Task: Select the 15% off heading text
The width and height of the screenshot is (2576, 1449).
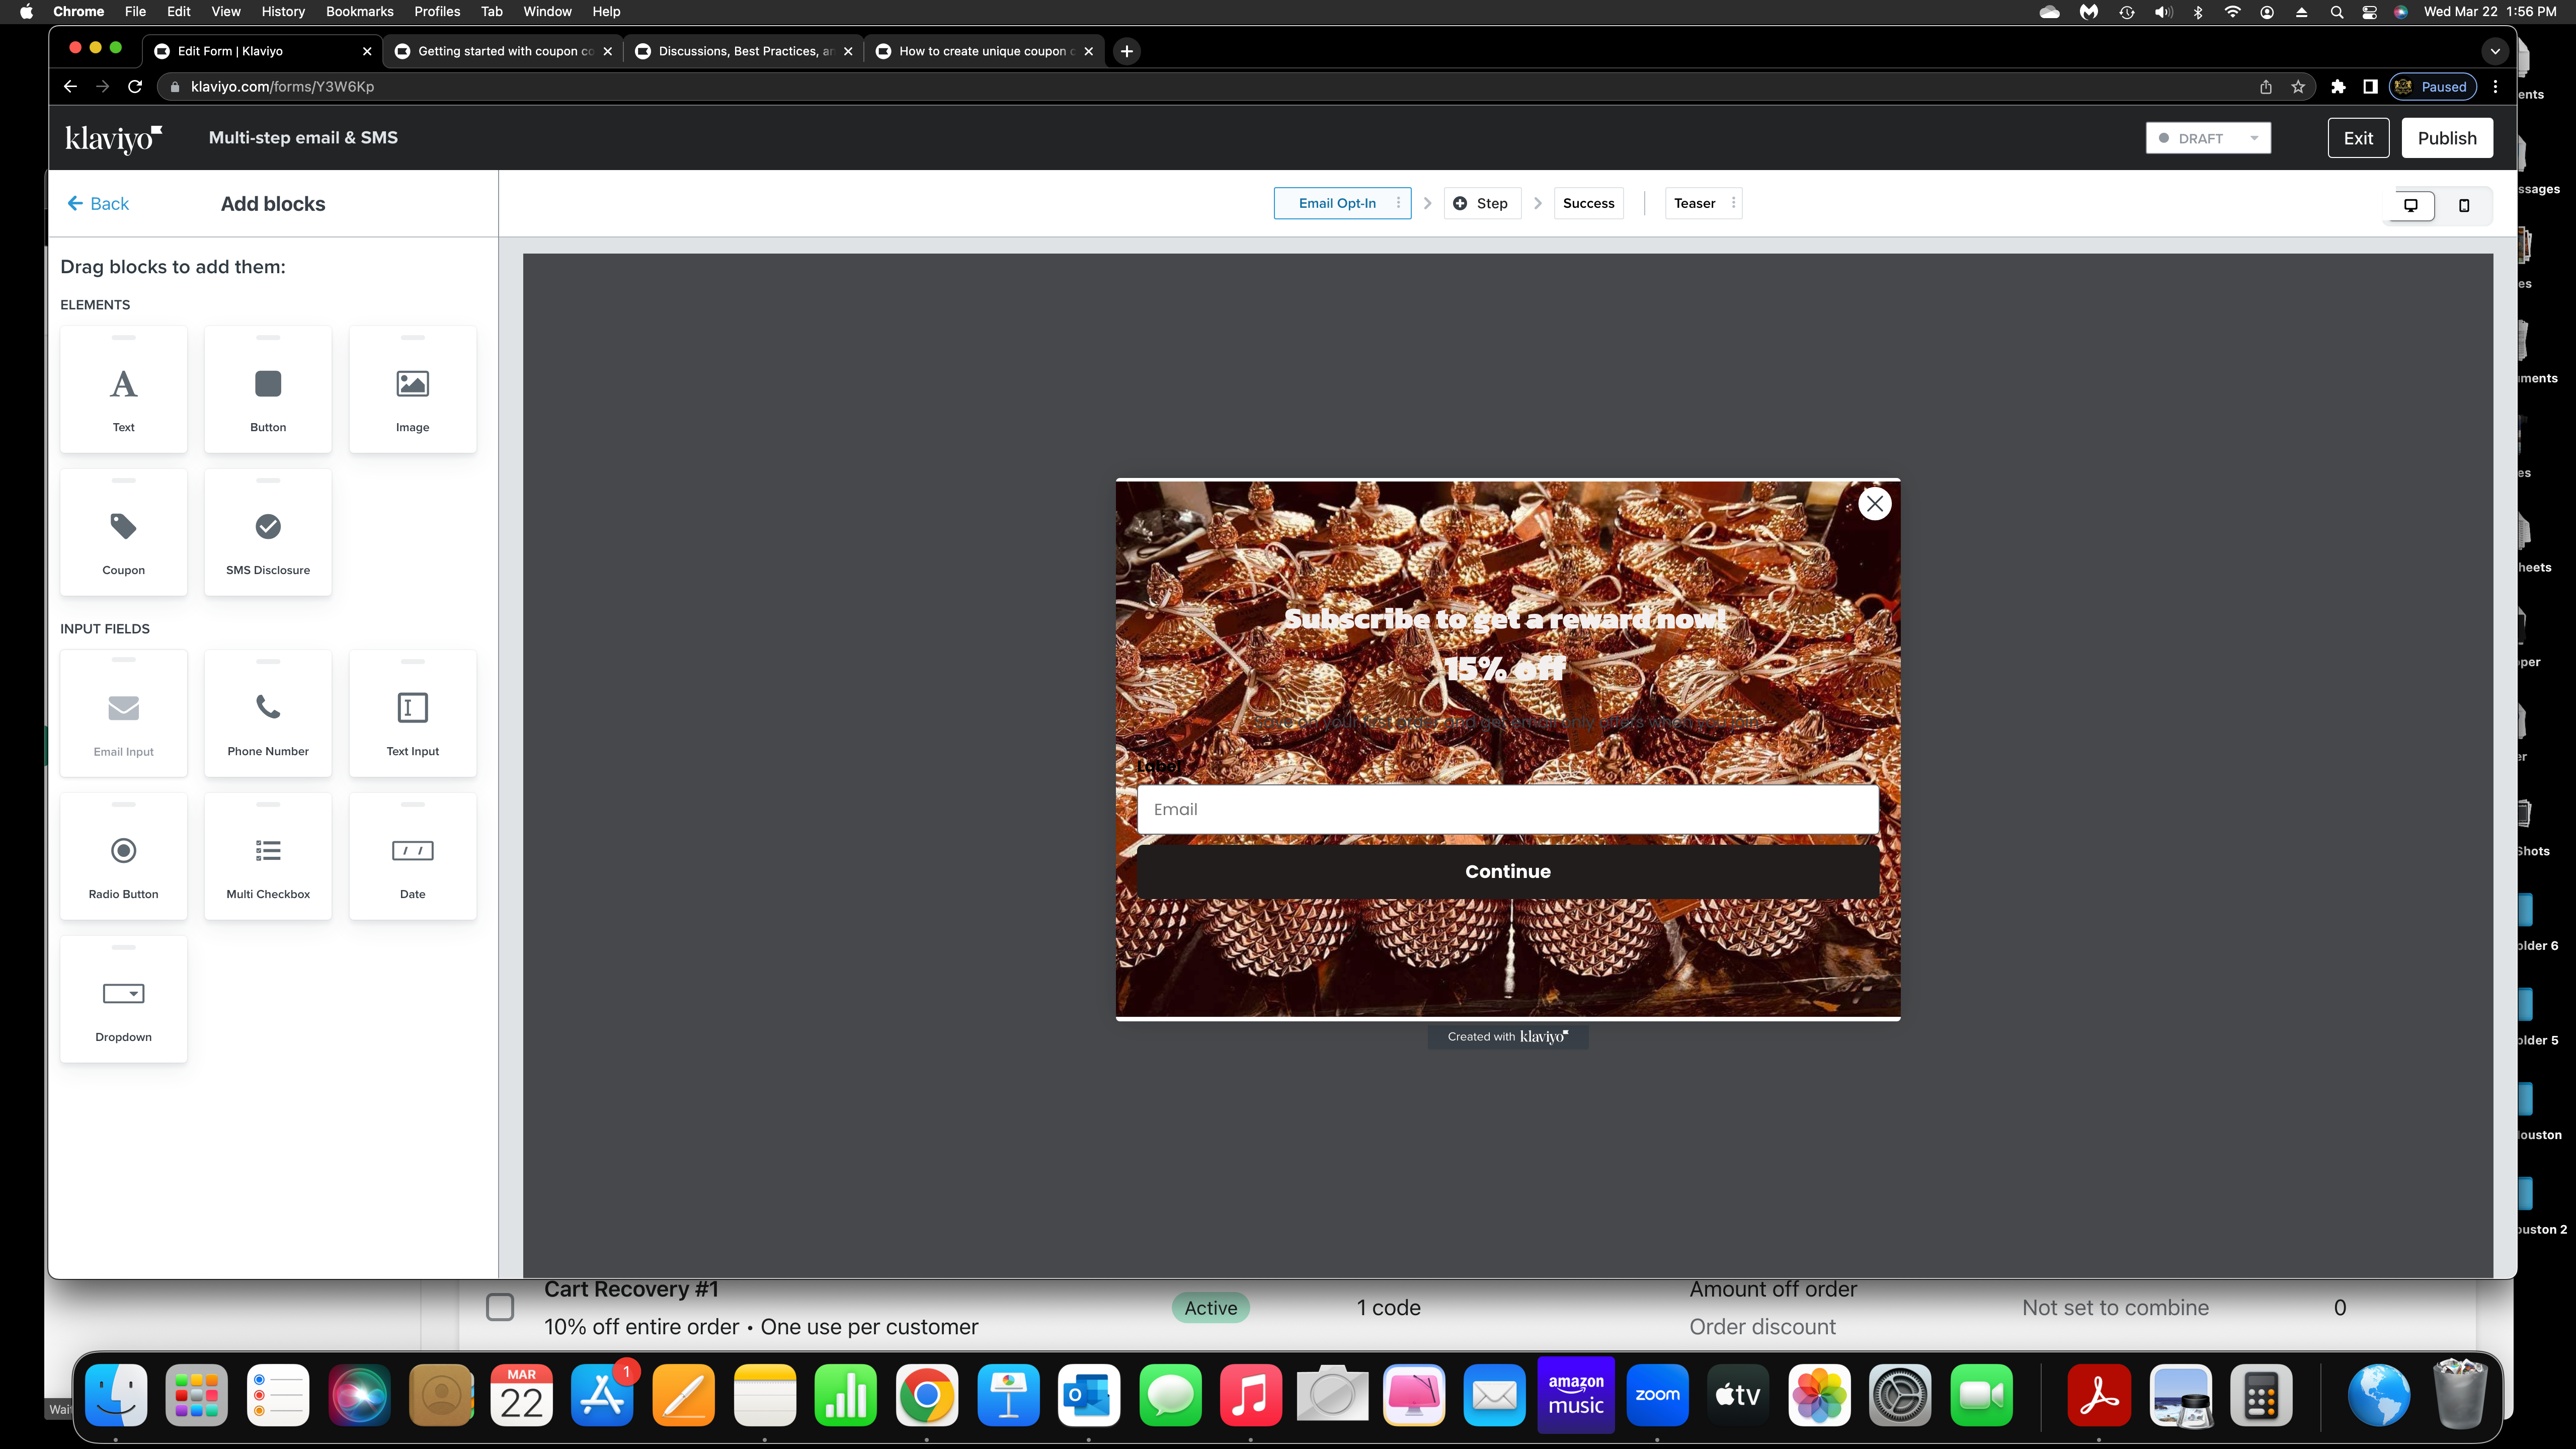Action: point(1504,668)
